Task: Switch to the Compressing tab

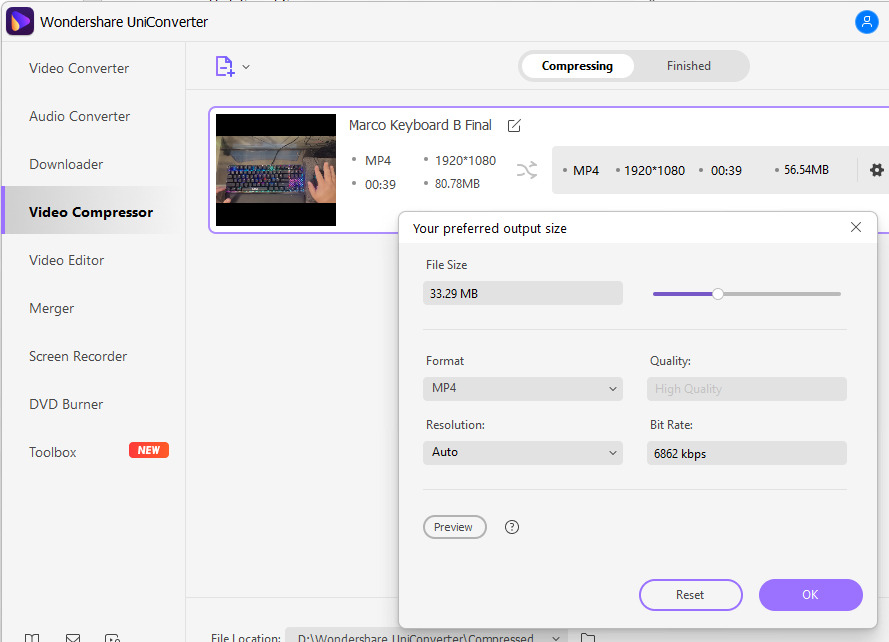Action: (x=577, y=66)
